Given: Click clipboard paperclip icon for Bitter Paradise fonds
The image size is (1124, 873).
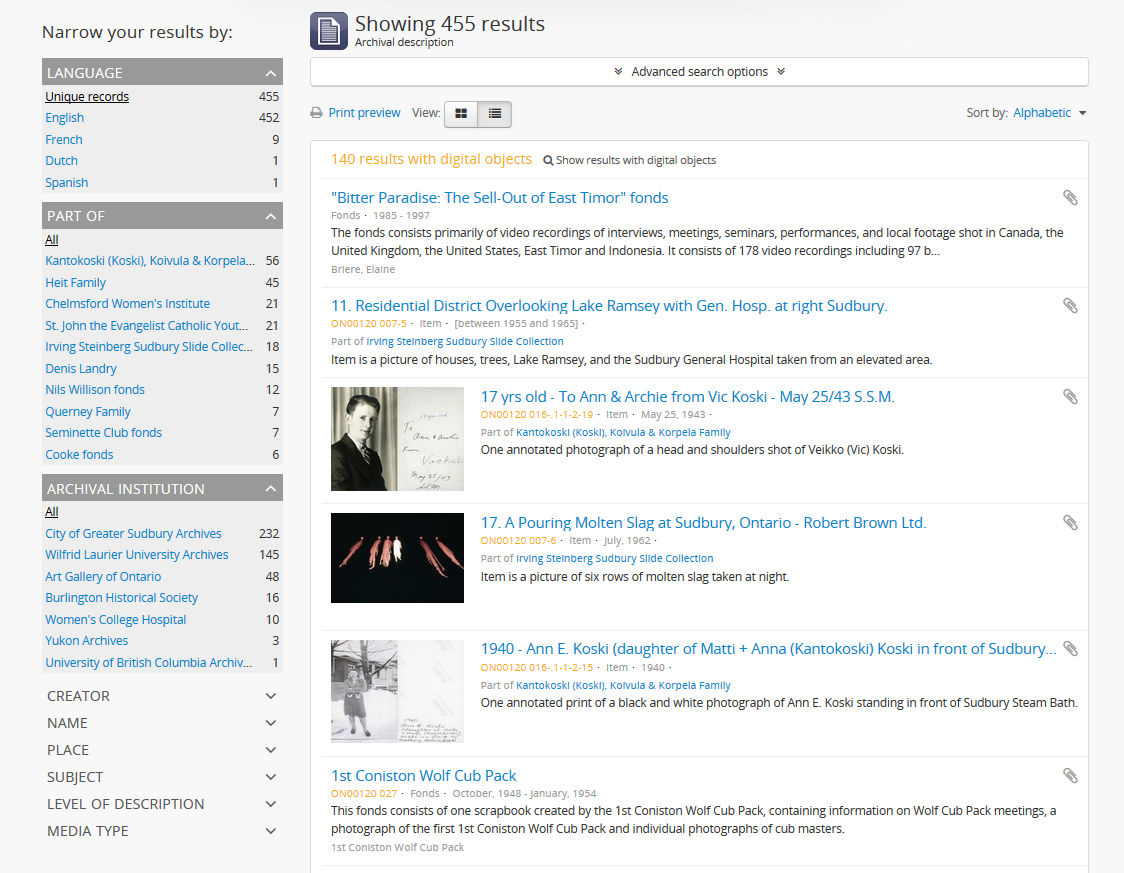Looking at the screenshot, I should (x=1070, y=198).
